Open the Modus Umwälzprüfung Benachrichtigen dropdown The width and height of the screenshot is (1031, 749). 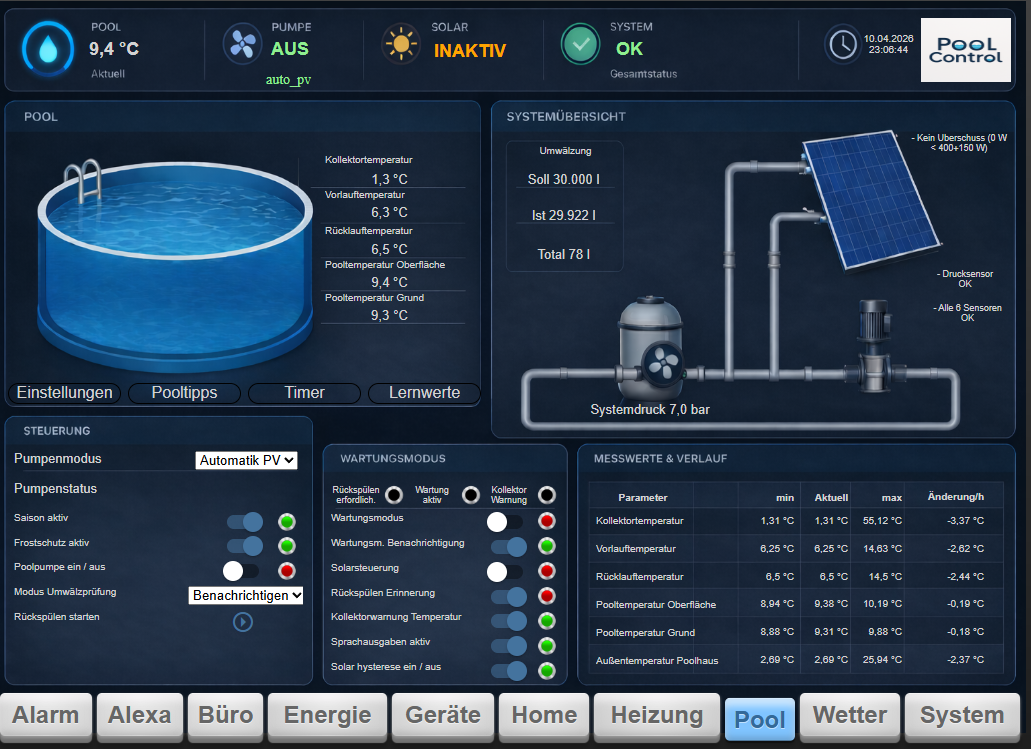point(246,595)
